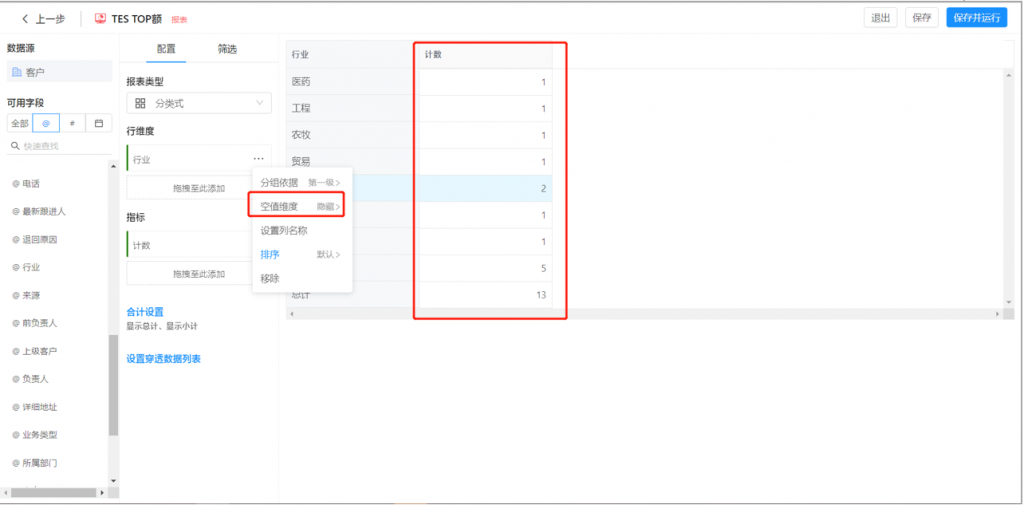
Task: Click the 客户 data source icon
Action: tap(17, 72)
